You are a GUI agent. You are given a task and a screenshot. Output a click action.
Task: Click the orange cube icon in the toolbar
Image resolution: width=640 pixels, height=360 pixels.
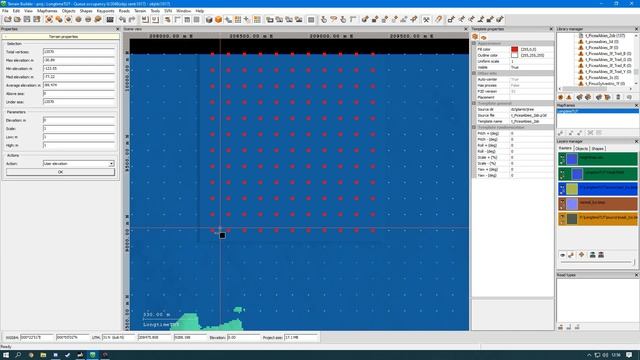tap(218, 20)
